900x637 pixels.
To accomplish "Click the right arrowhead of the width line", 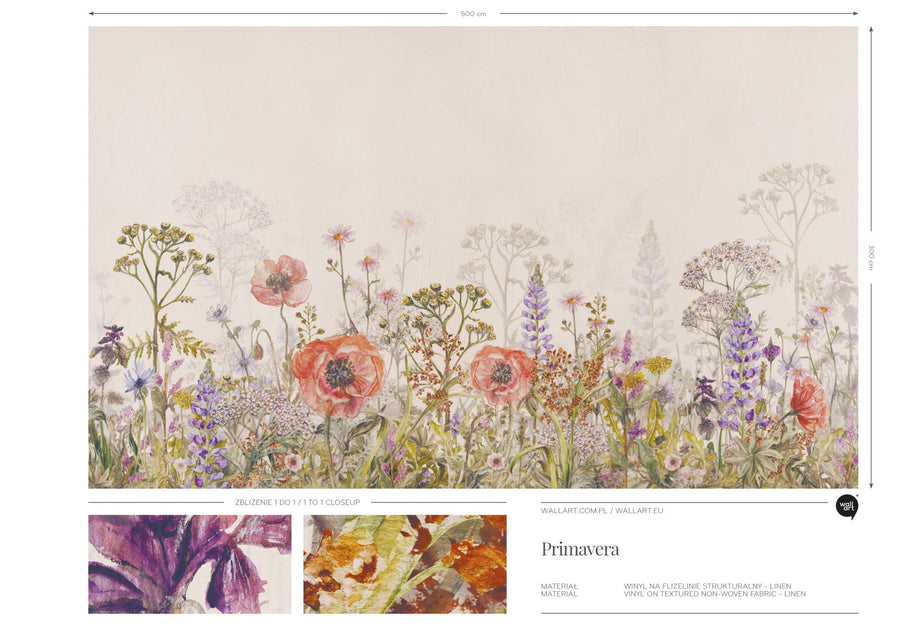I will click(855, 14).
